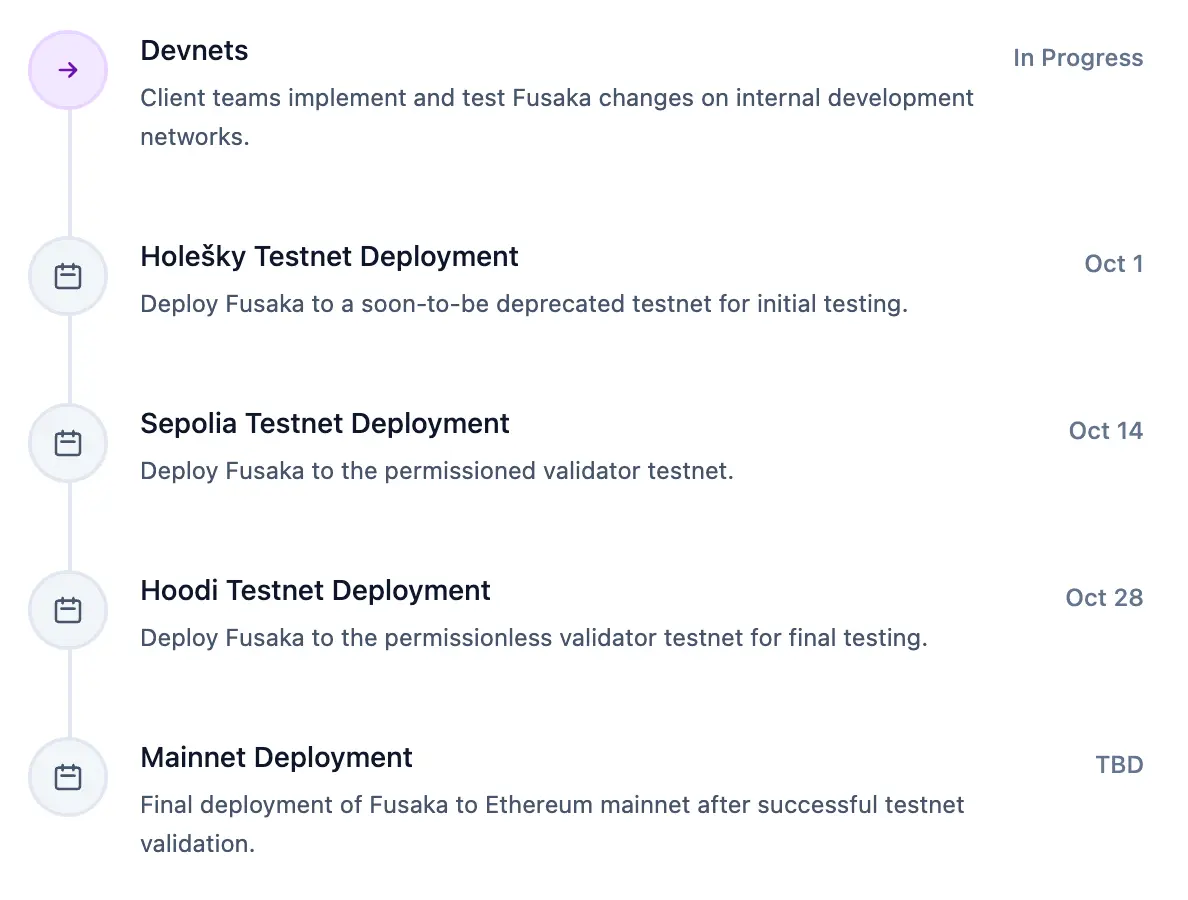The height and width of the screenshot is (900, 1188).
Task: Click the TBD date label
Action: click(1120, 764)
